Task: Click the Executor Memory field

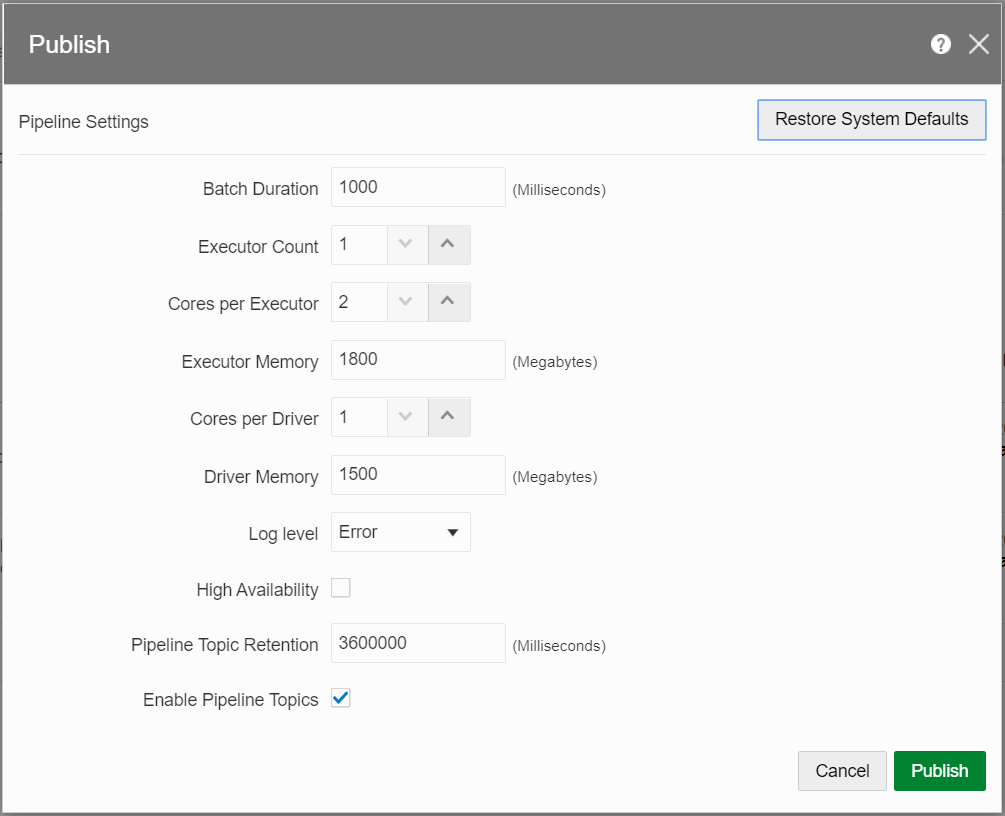Action: 418,360
